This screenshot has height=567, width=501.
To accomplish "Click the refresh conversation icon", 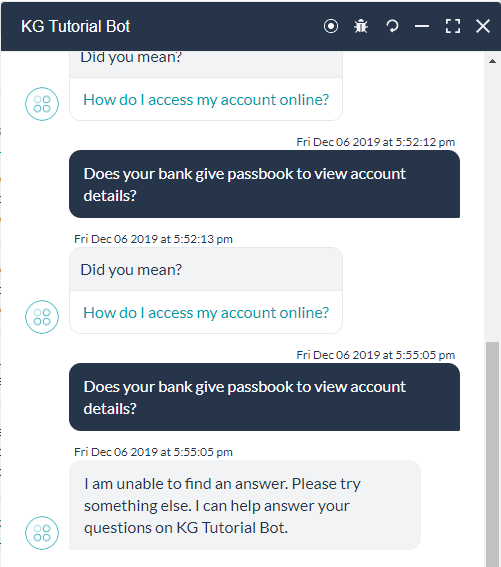I will (x=392, y=26).
